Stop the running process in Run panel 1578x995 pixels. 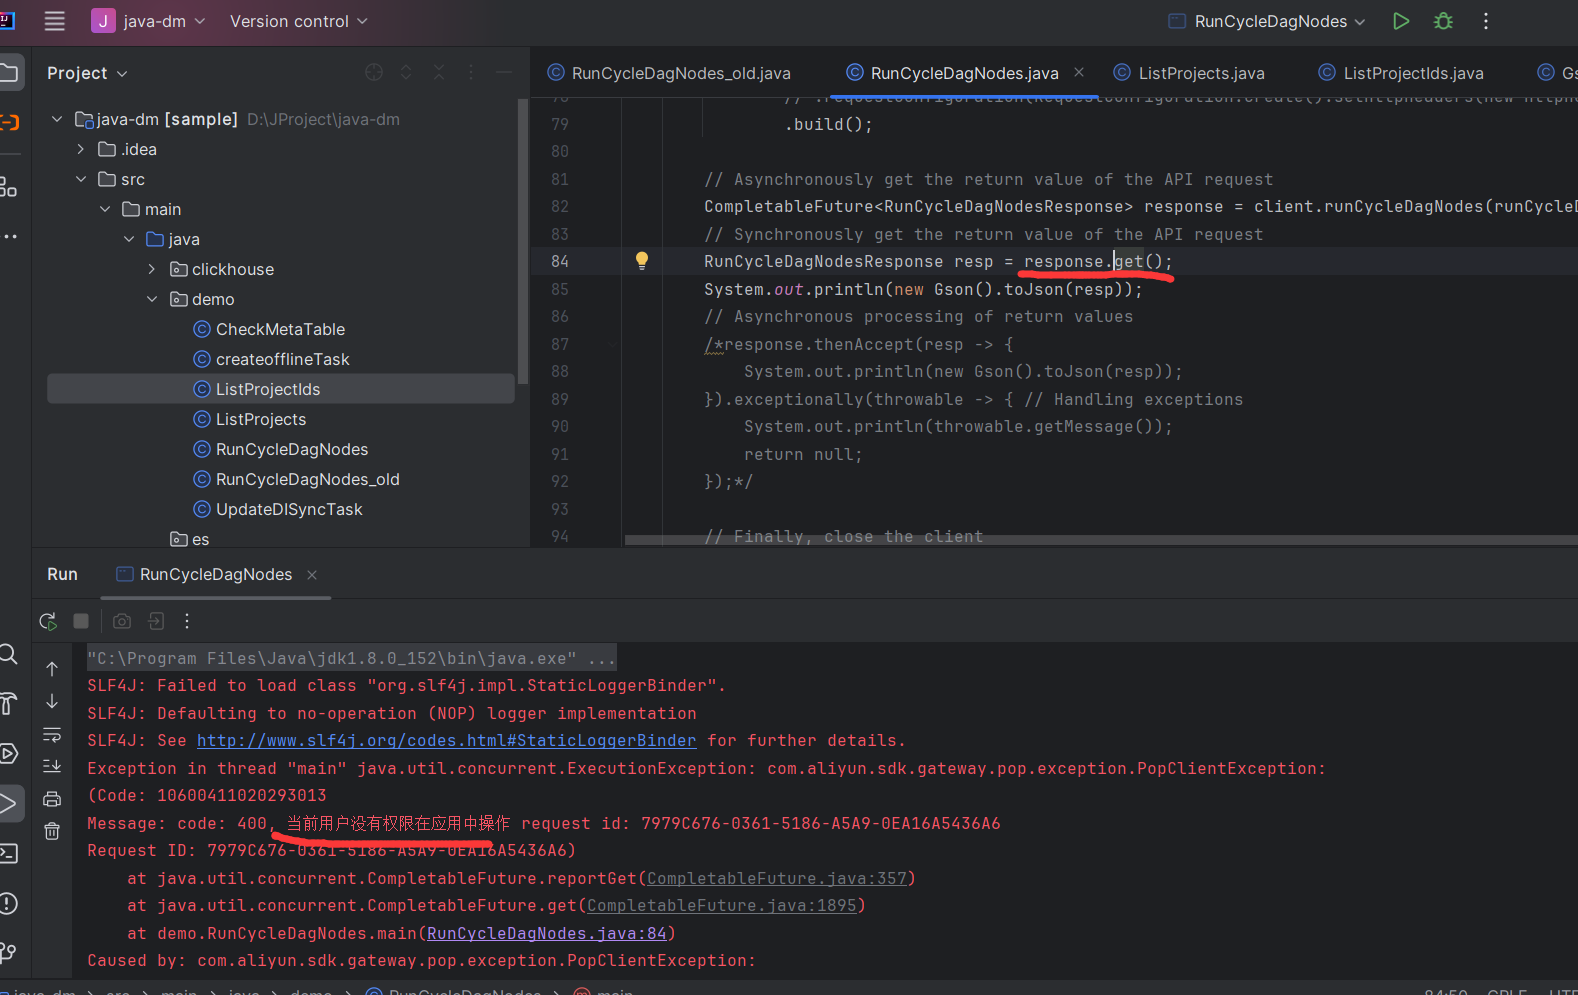tap(81, 621)
